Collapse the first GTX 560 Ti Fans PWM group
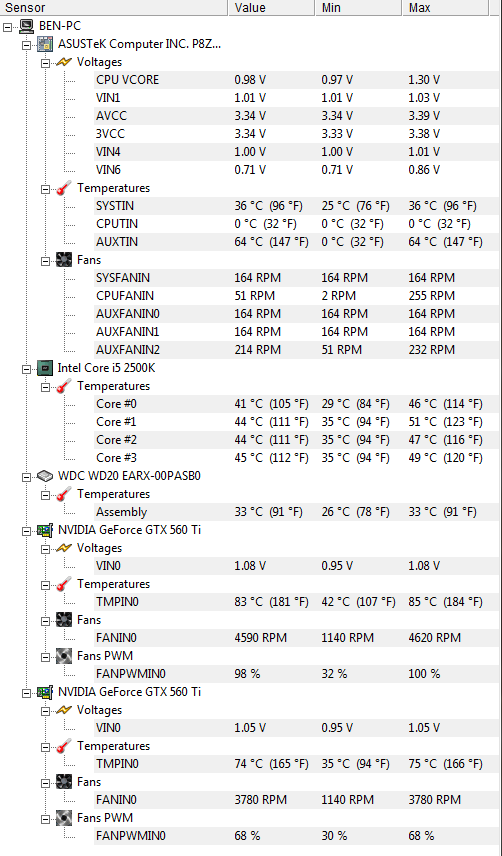The image size is (502, 856). [x=45, y=656]
